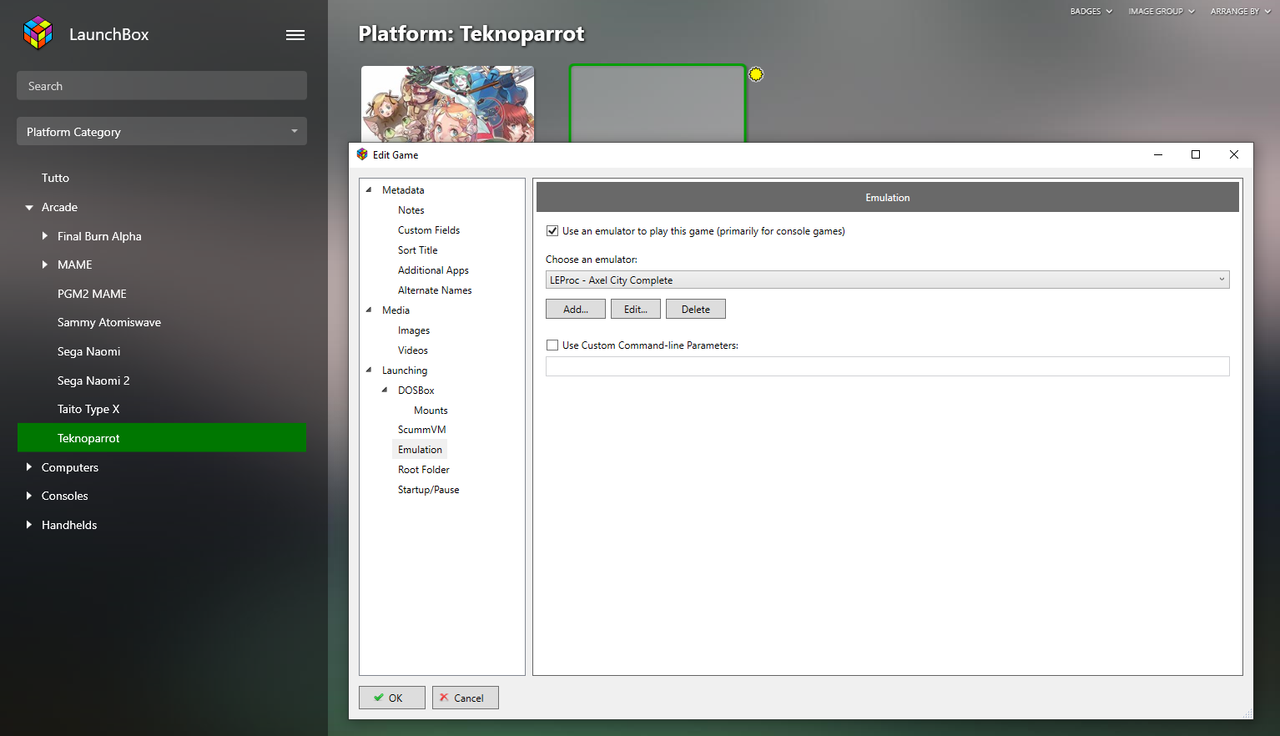
Task: Click the anime characters game thumbnail
Action: (x=447, y=104)
